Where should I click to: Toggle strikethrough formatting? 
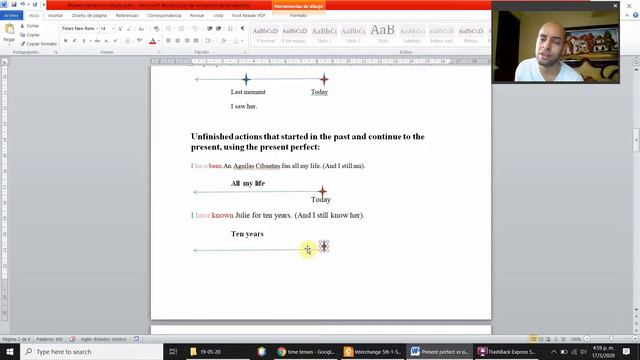(97, 41)
